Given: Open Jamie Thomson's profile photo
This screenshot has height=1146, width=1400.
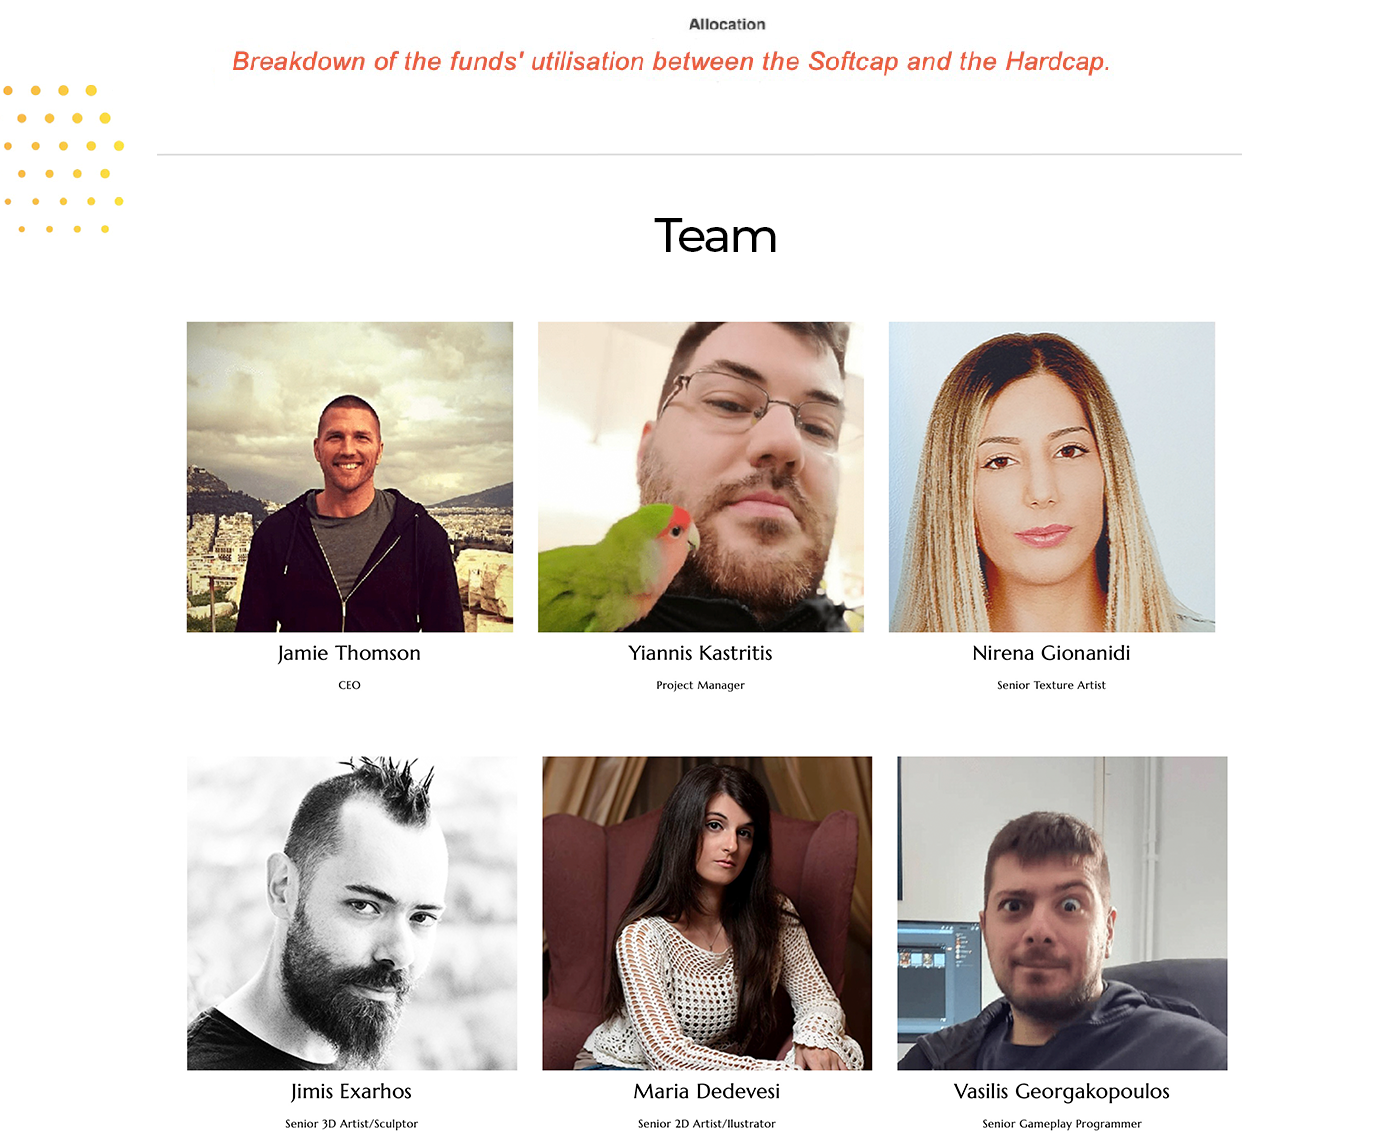Looking at the screenshot, I should point(350,477).
